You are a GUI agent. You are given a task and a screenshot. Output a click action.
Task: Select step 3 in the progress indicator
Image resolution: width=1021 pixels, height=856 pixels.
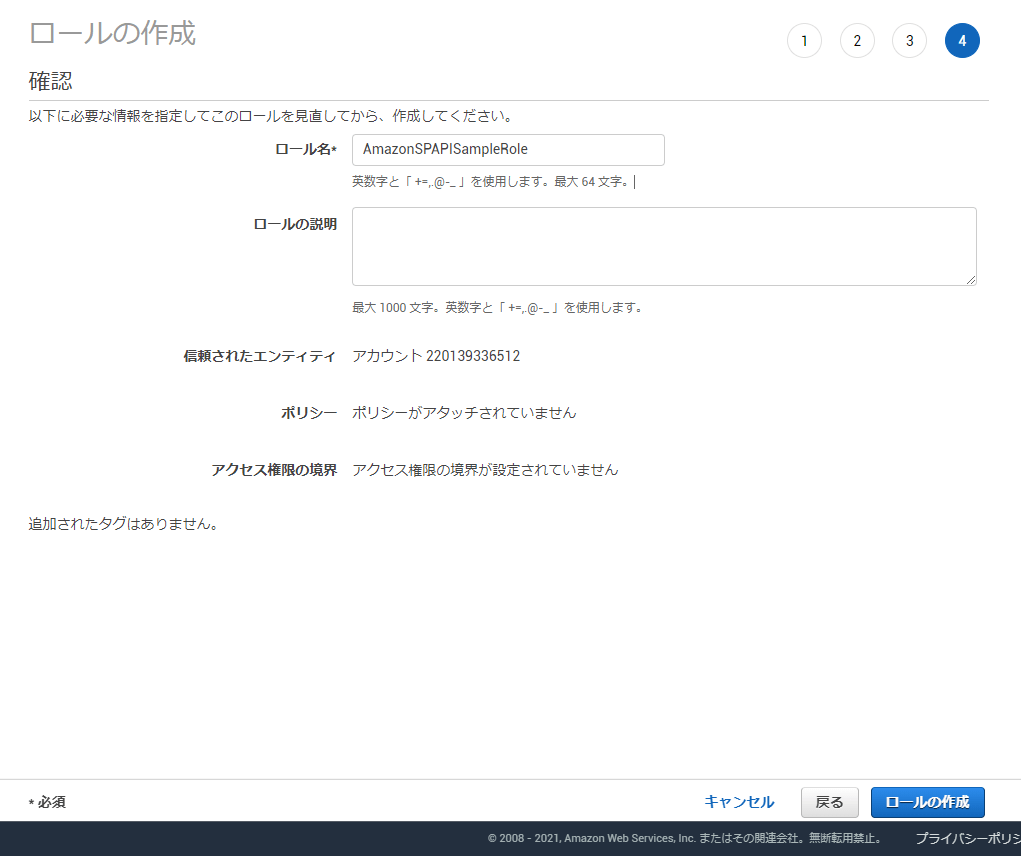coord(909,41)
